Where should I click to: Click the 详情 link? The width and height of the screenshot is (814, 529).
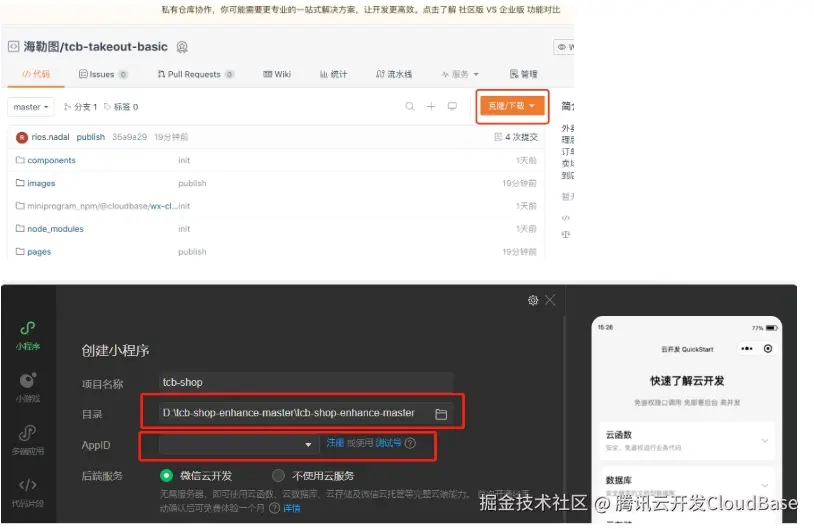292,508
